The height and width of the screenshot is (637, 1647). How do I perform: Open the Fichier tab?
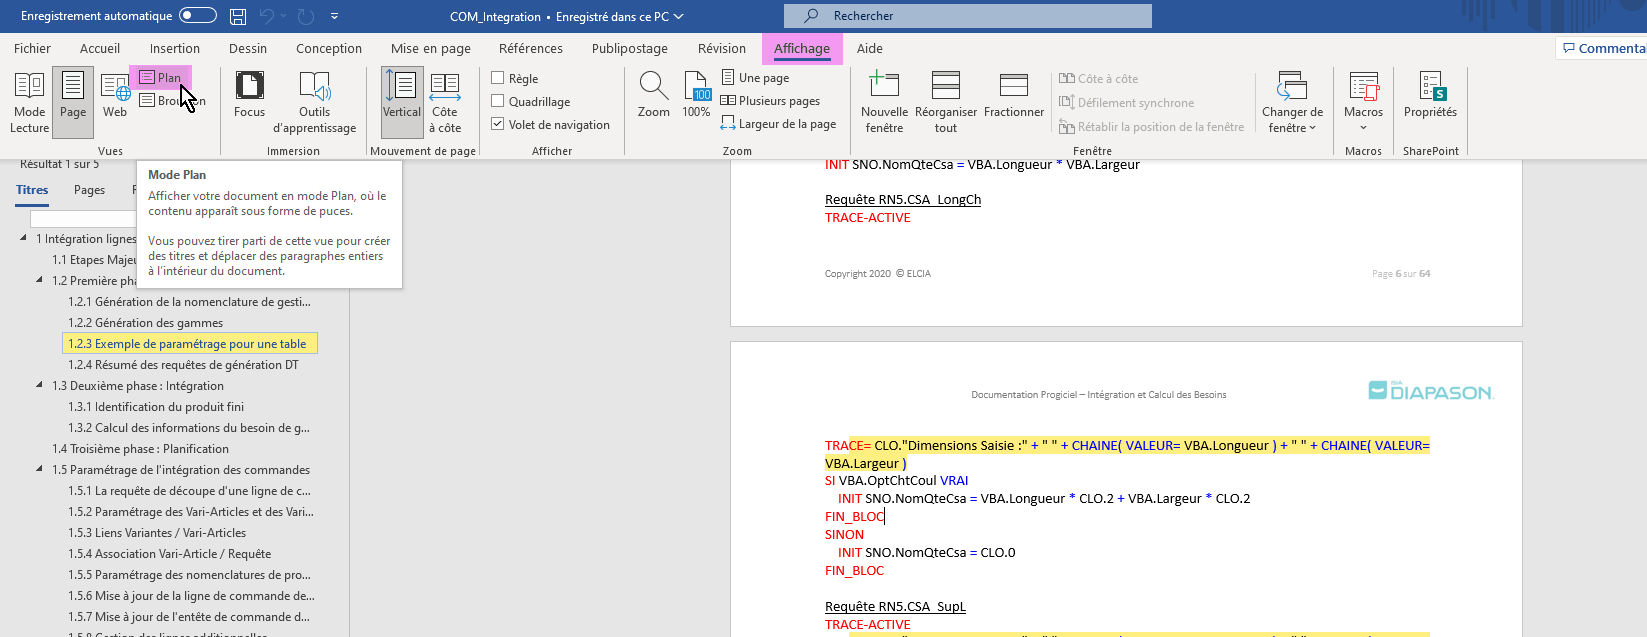point(32,48)
